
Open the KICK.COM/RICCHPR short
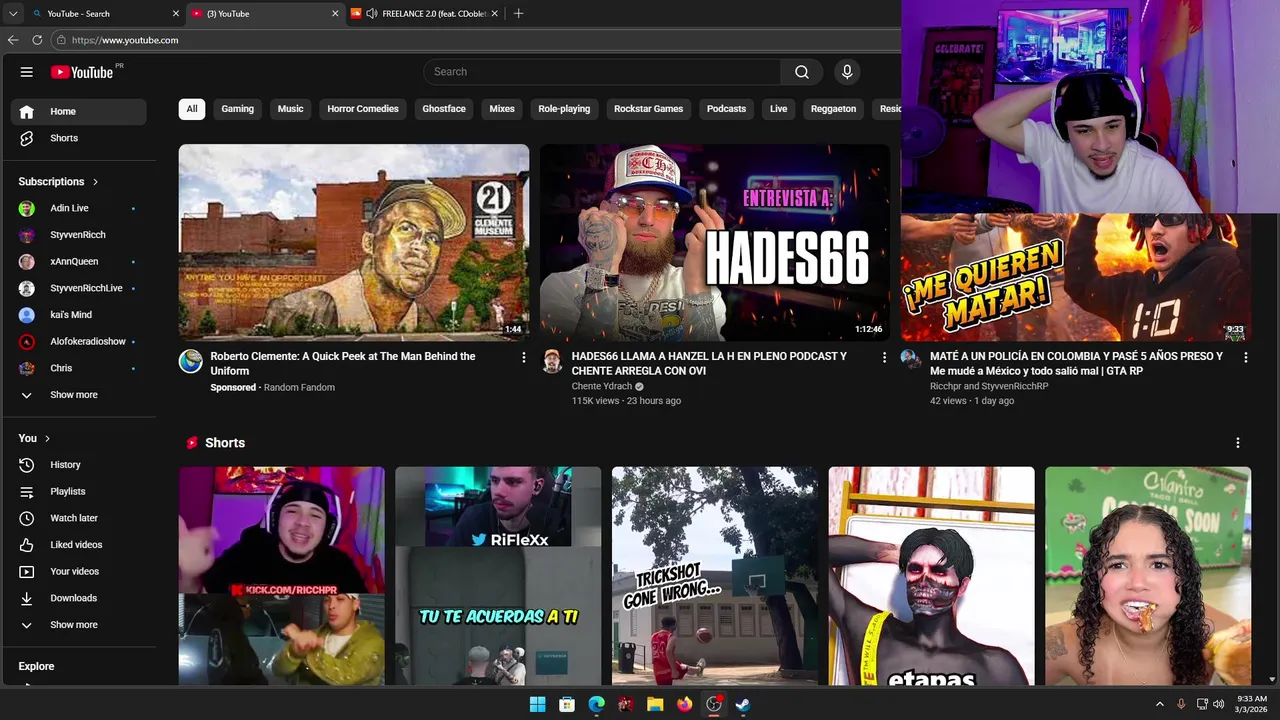(282, 576)
